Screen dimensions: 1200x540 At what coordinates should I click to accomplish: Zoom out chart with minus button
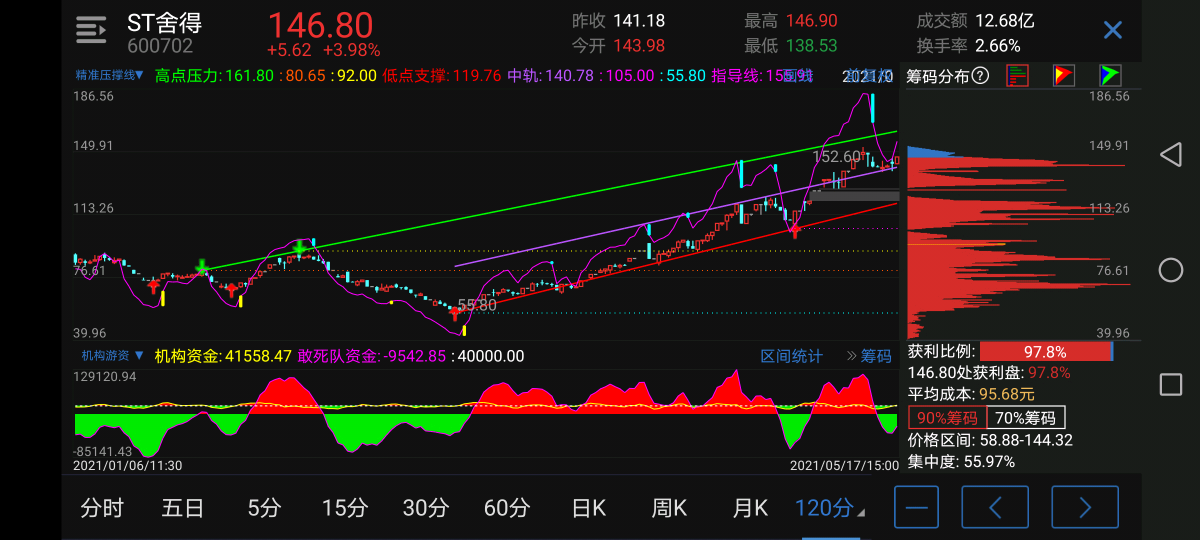(x=917, y=508)
